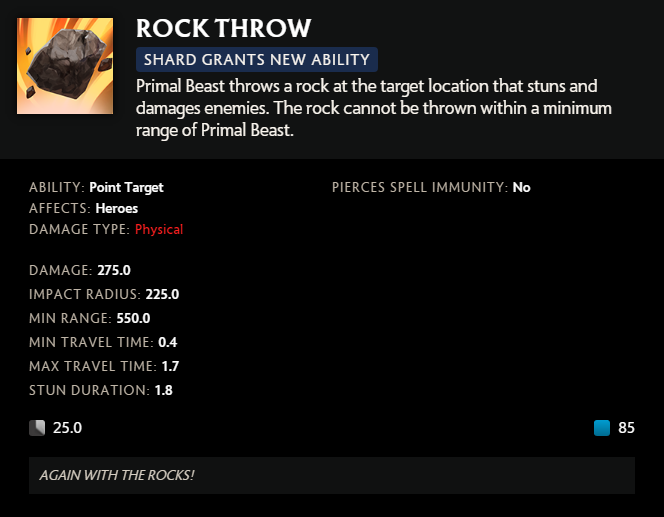The width and height of the screenshot is (664, 517).
Task: Click the "Again with the rocks!" lore box
Action: point(331,475)
